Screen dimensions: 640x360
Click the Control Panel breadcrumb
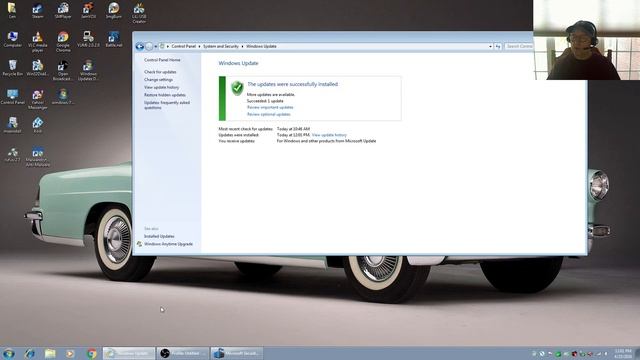tap(183, 47)
